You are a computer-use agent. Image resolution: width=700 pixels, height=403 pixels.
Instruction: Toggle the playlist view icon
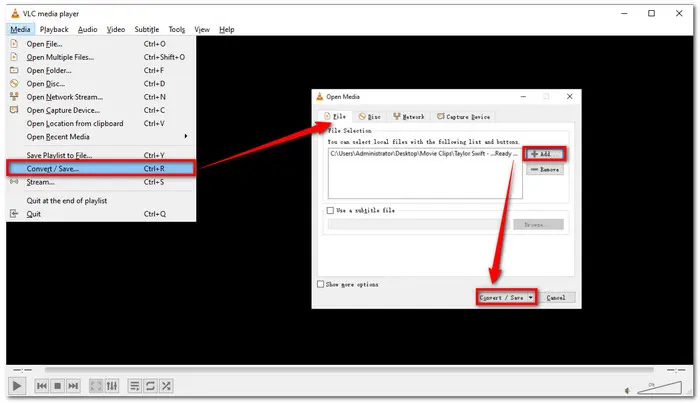point(134,386)
